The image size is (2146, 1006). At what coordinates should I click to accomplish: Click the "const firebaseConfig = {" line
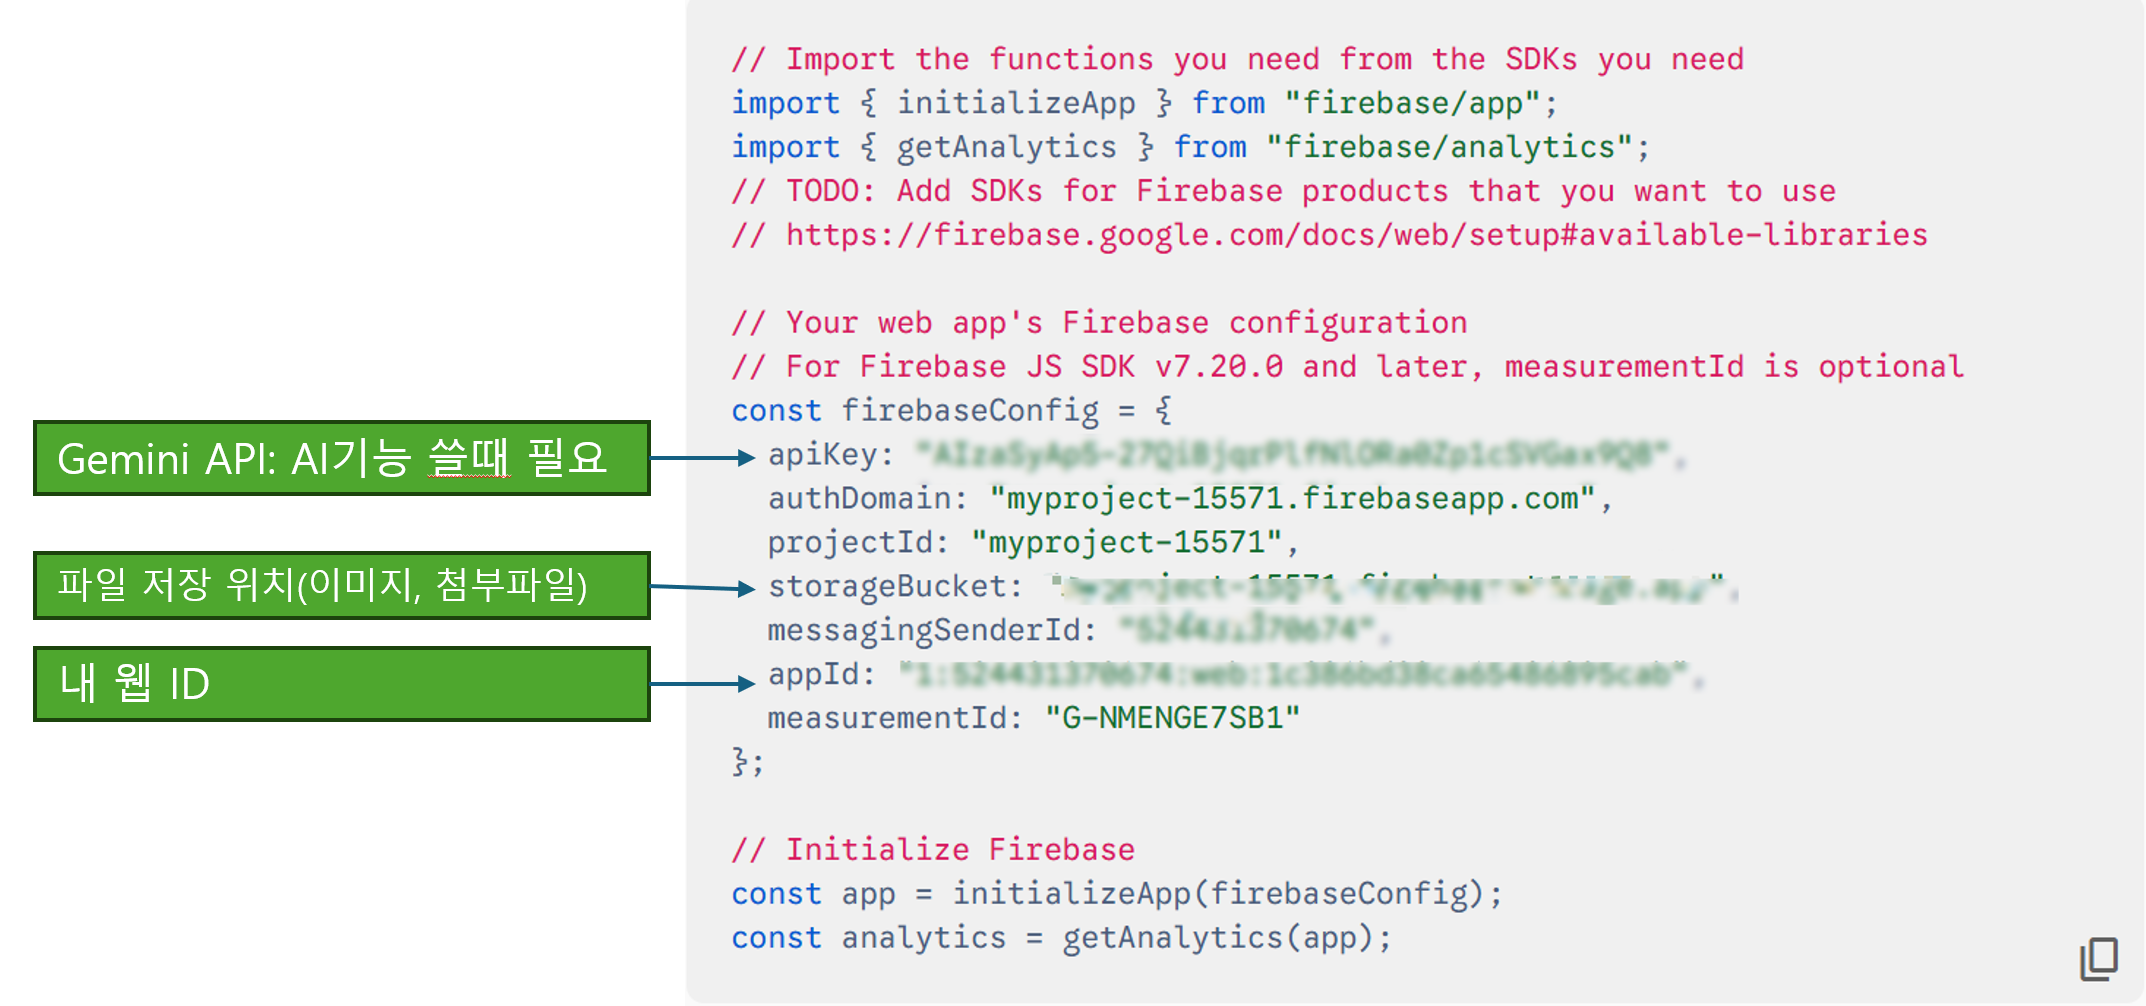pos(951,411)
